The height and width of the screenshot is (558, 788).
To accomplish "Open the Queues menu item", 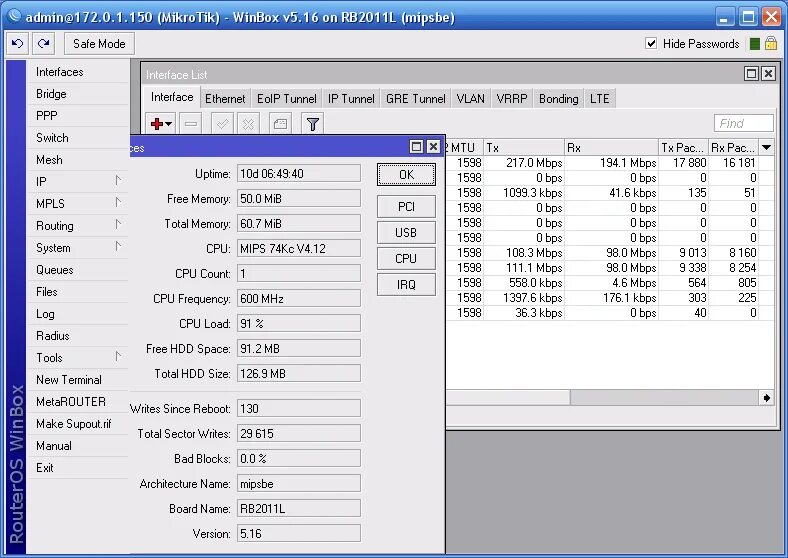I will pyautogui.click(x=77, y=270).
